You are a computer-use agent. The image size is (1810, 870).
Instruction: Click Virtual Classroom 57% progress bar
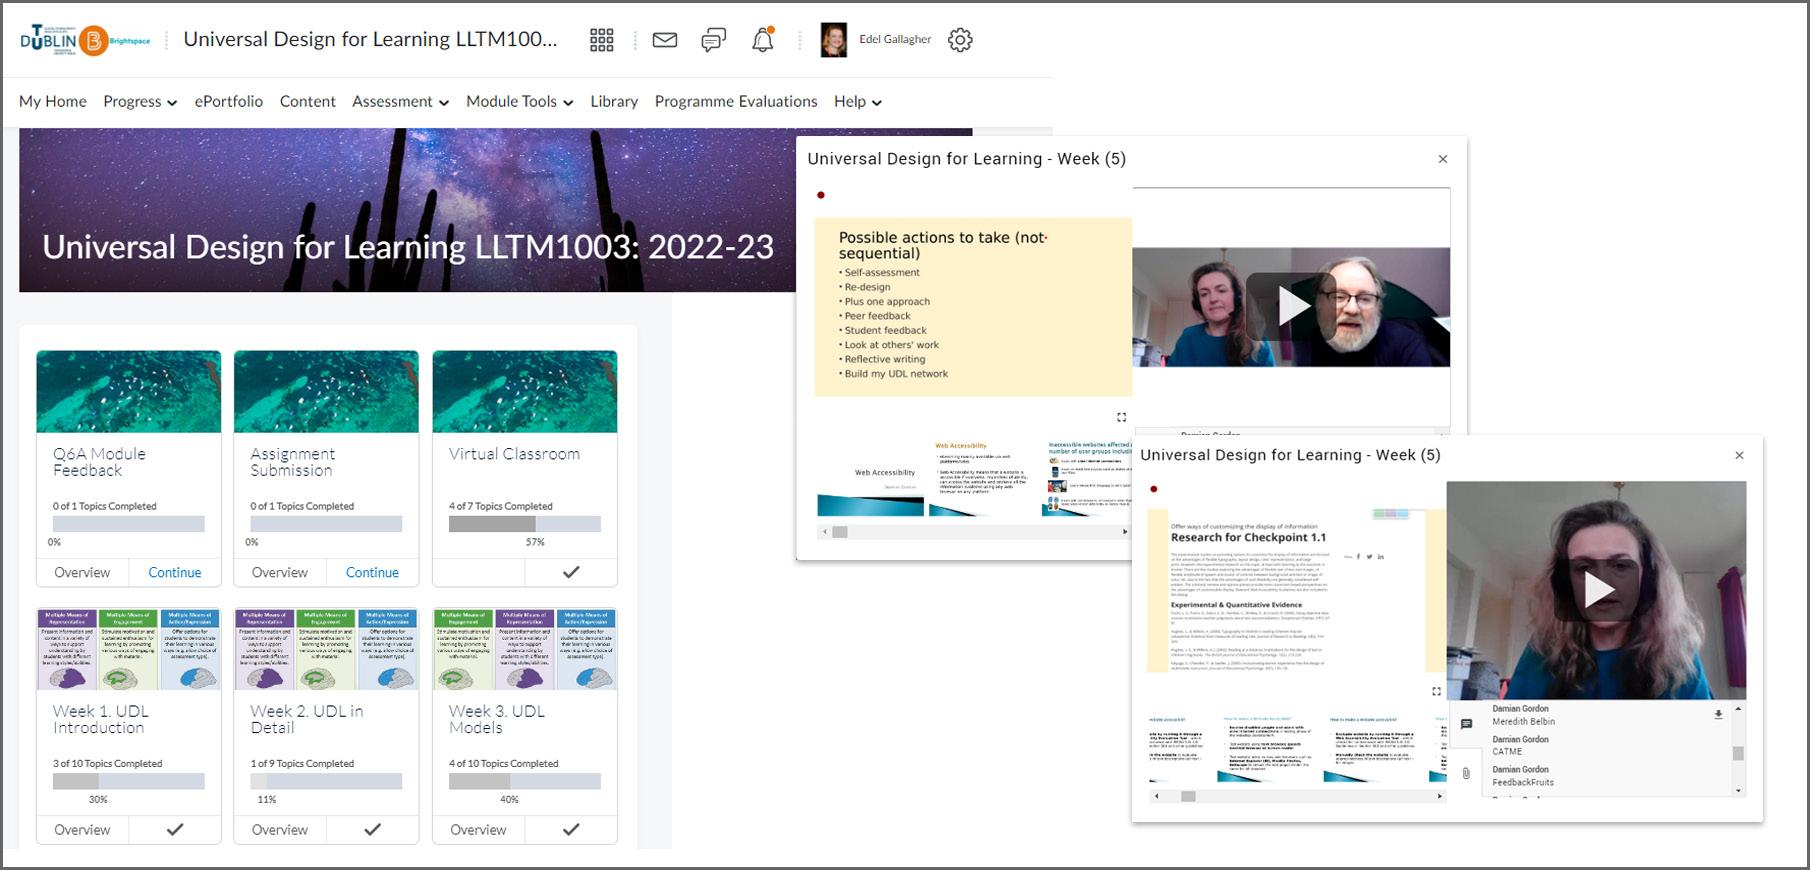click(525, 524)
